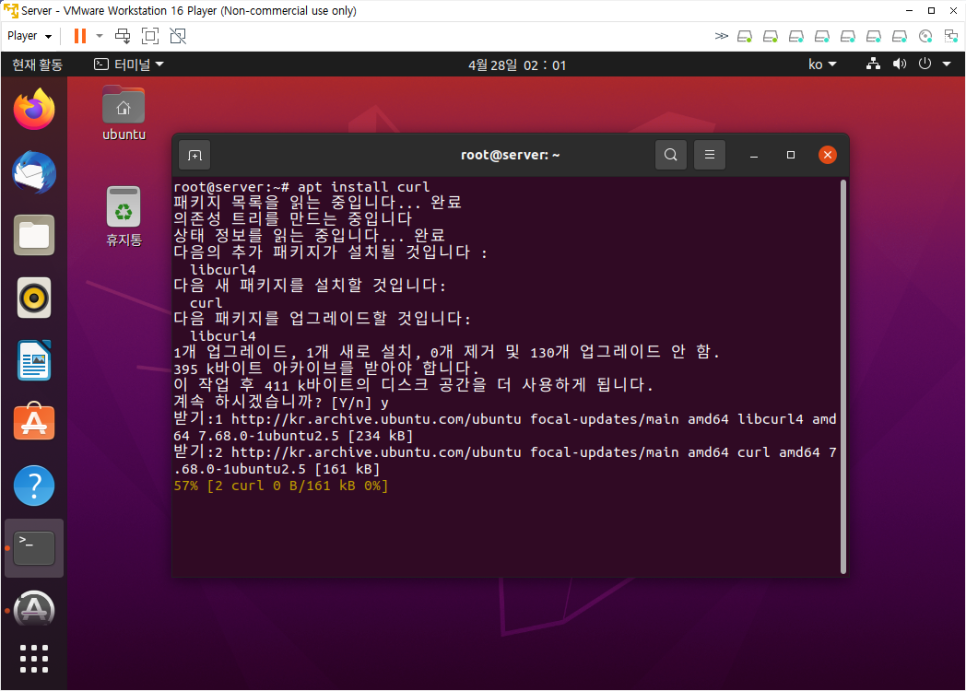The image size is (966, 691).
Task: Show applications grid
Action: [34, 659]
